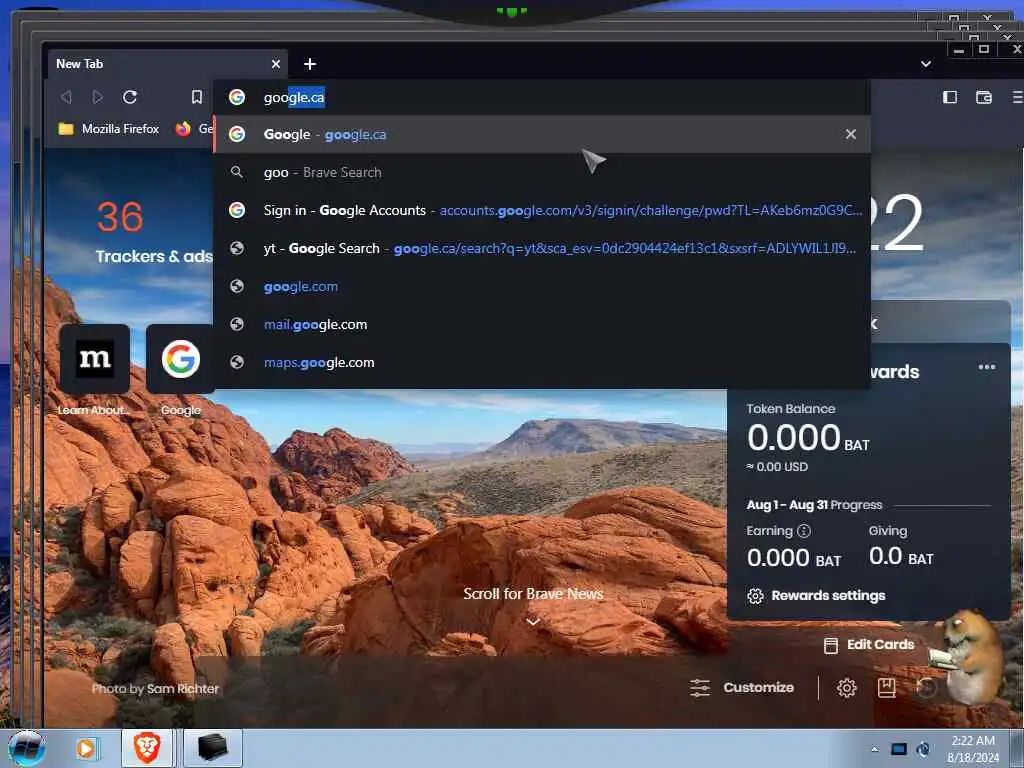Go back using the back arrow
The width and height of the screenshot is (1024, 768).
(x=66, y=97)
